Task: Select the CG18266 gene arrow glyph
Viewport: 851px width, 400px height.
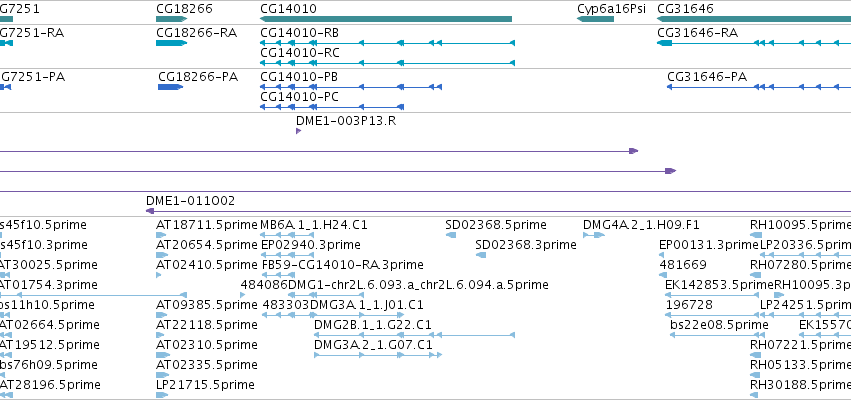Action: 172,19
